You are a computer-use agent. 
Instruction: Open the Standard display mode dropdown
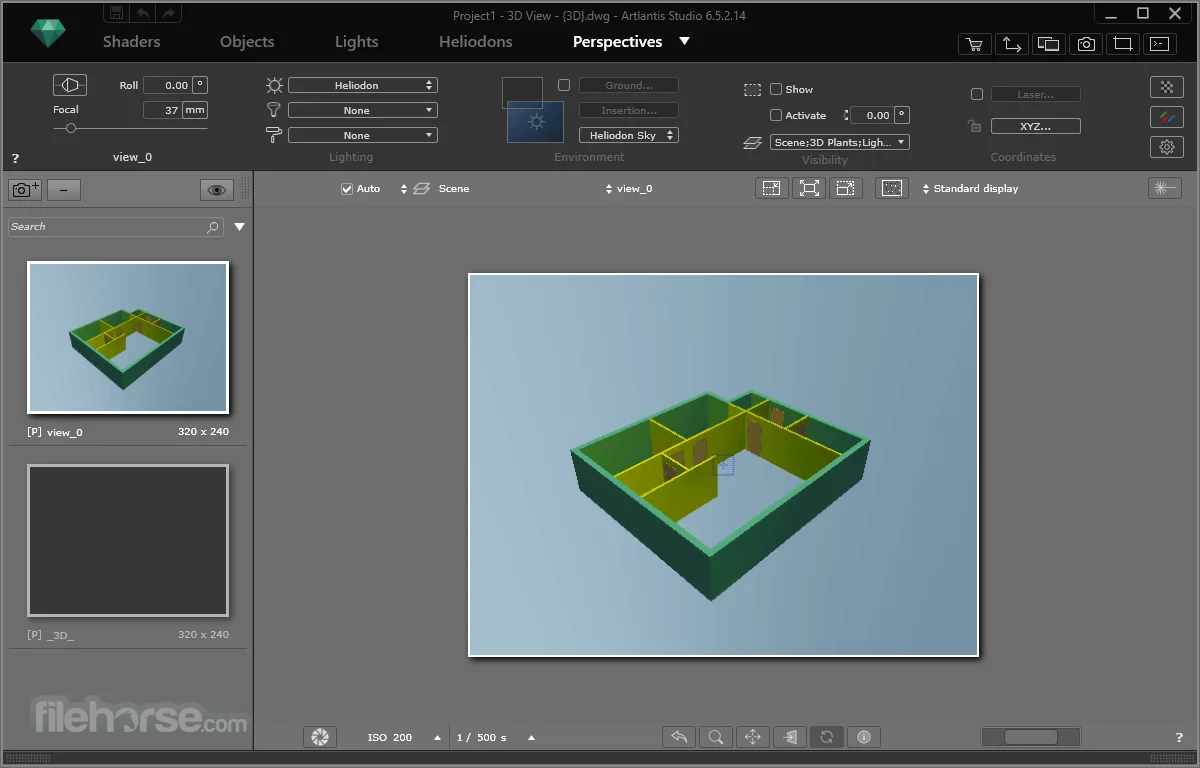click(970, 188)
